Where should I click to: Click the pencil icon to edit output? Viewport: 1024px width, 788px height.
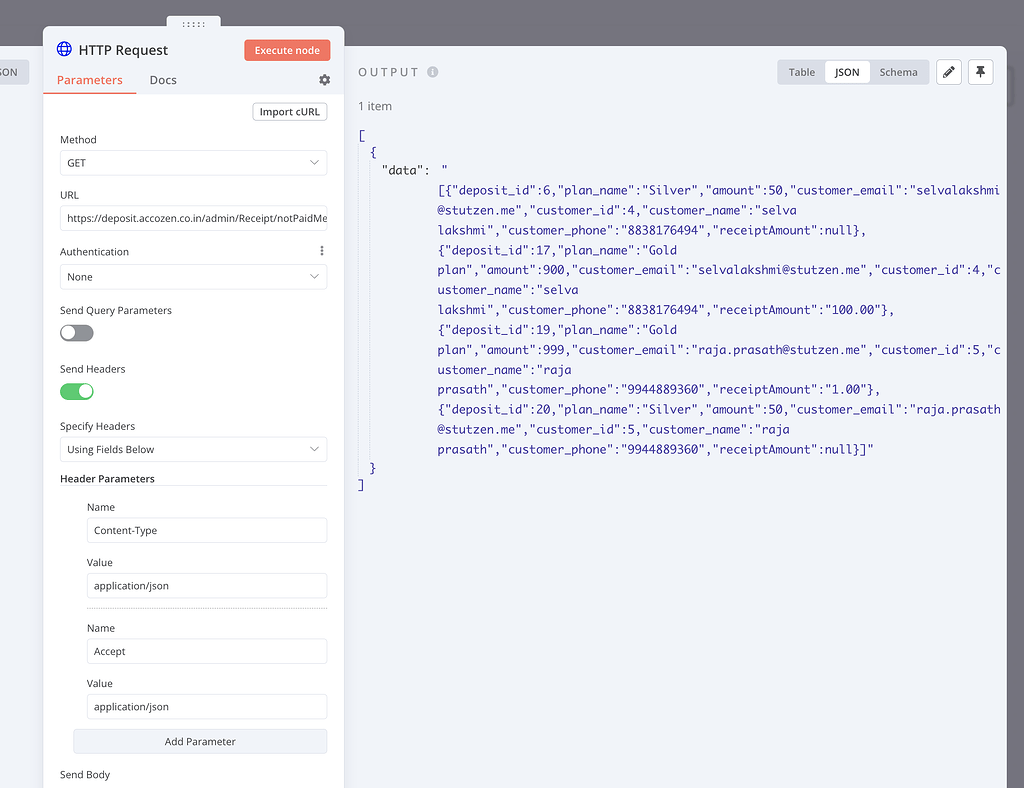[x=948, y=72]
